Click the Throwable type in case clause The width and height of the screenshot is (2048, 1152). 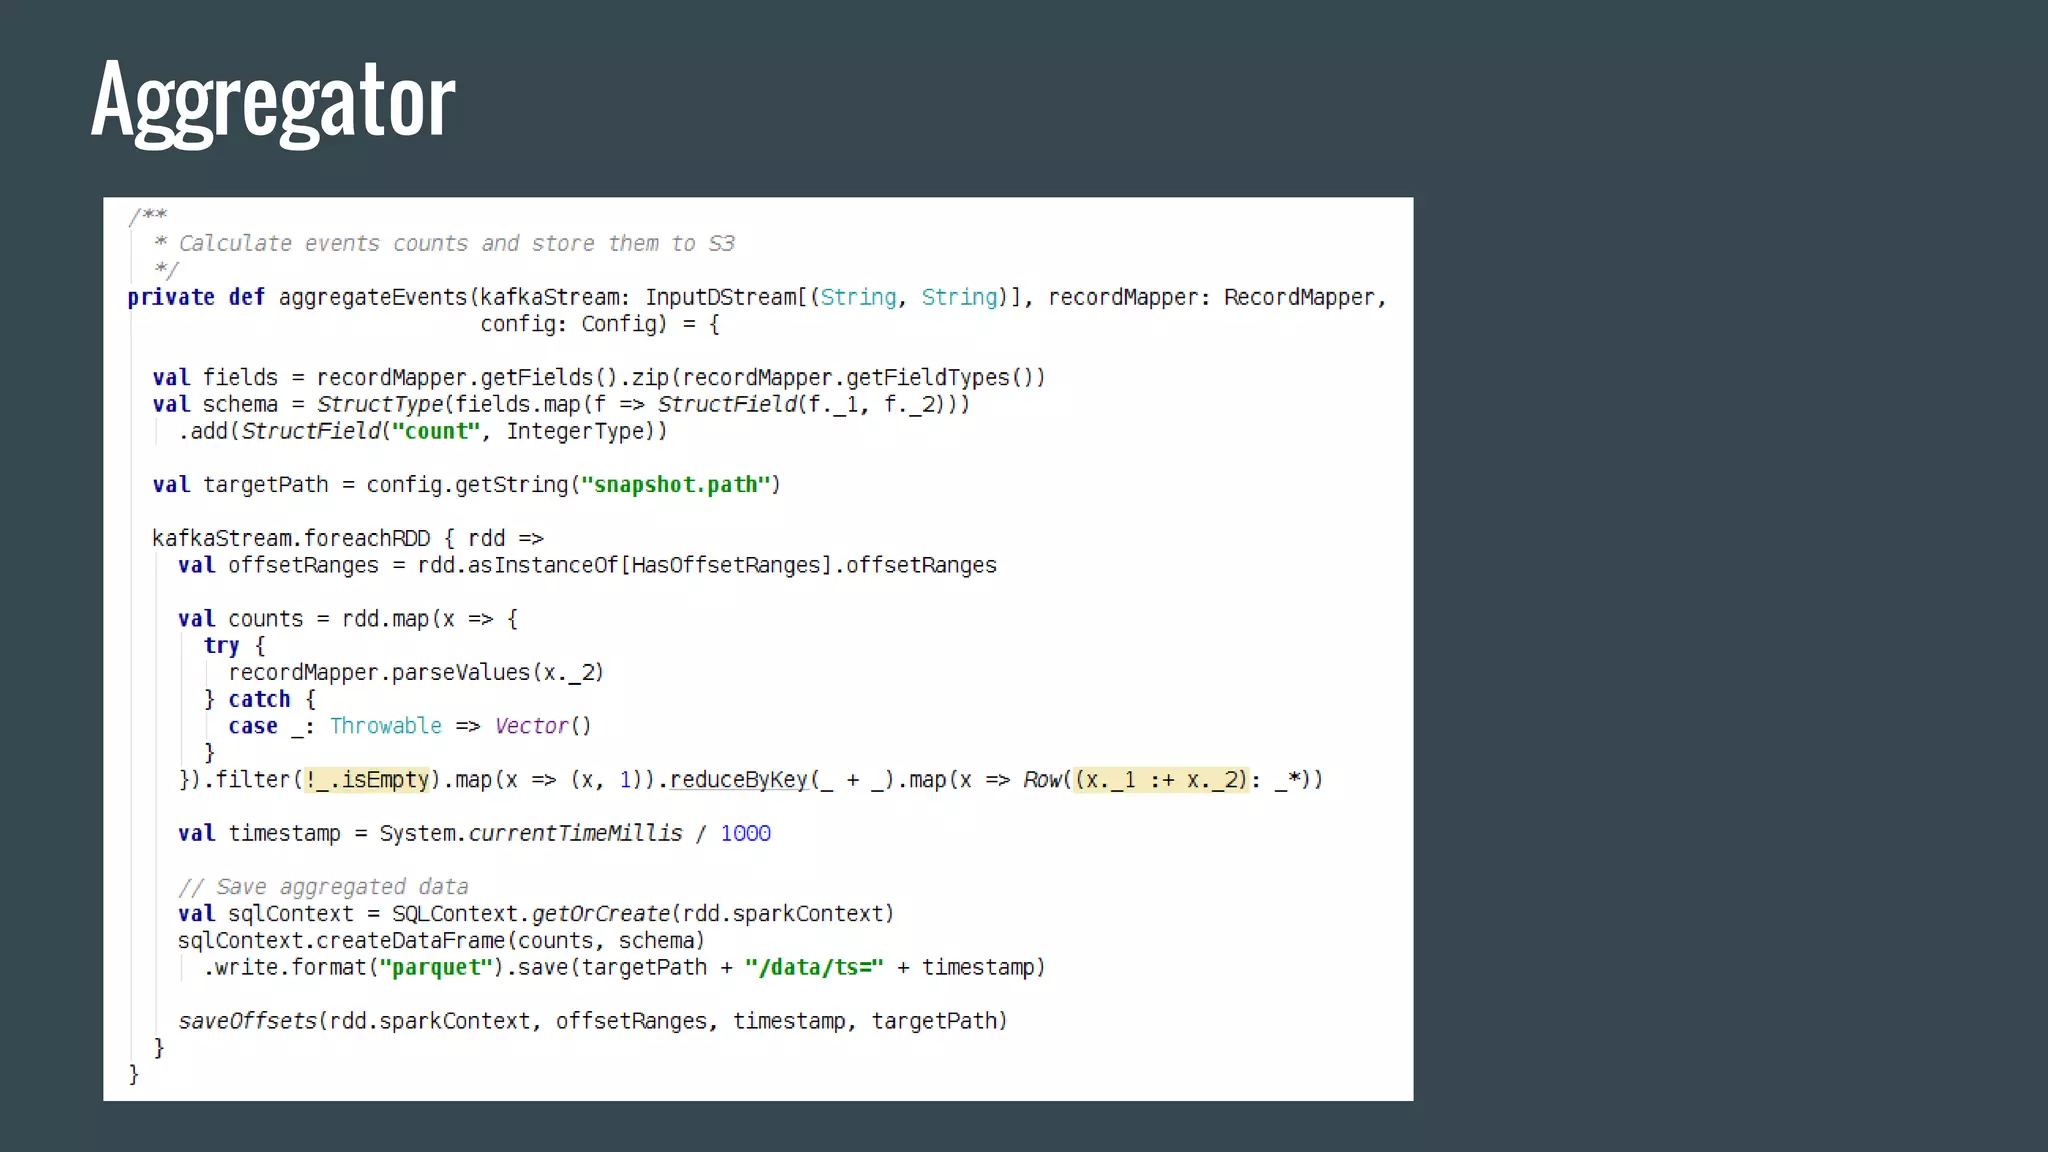(386, 727)
